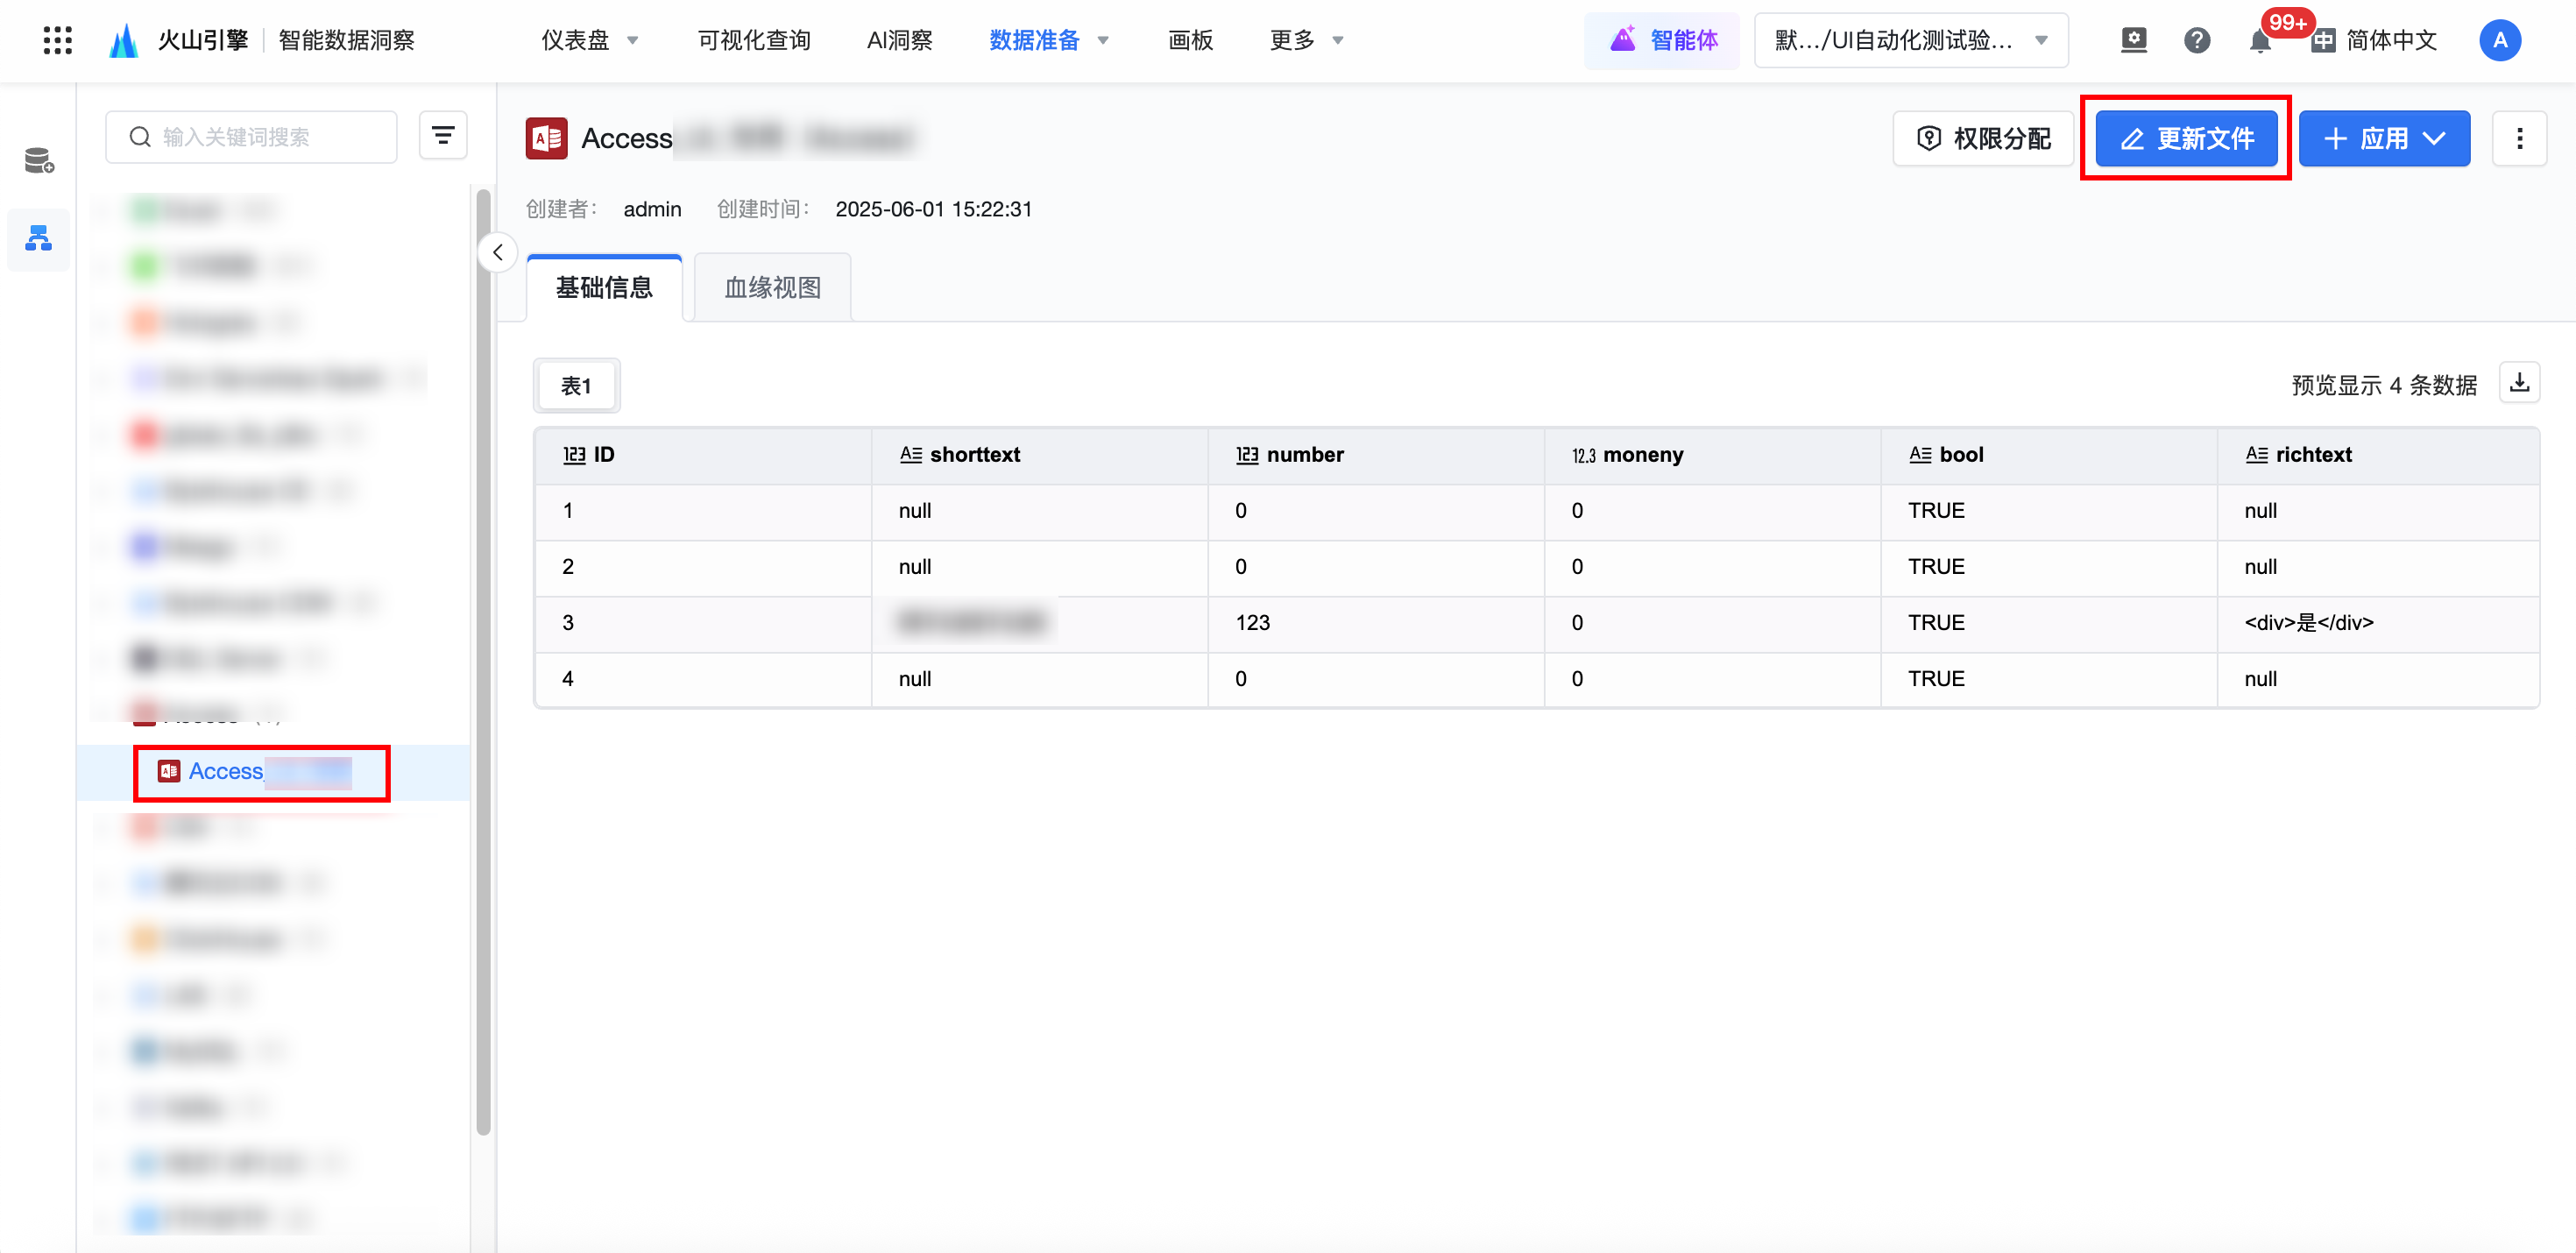
Task: Open the AI洞察 menu item
Action: 899,40
